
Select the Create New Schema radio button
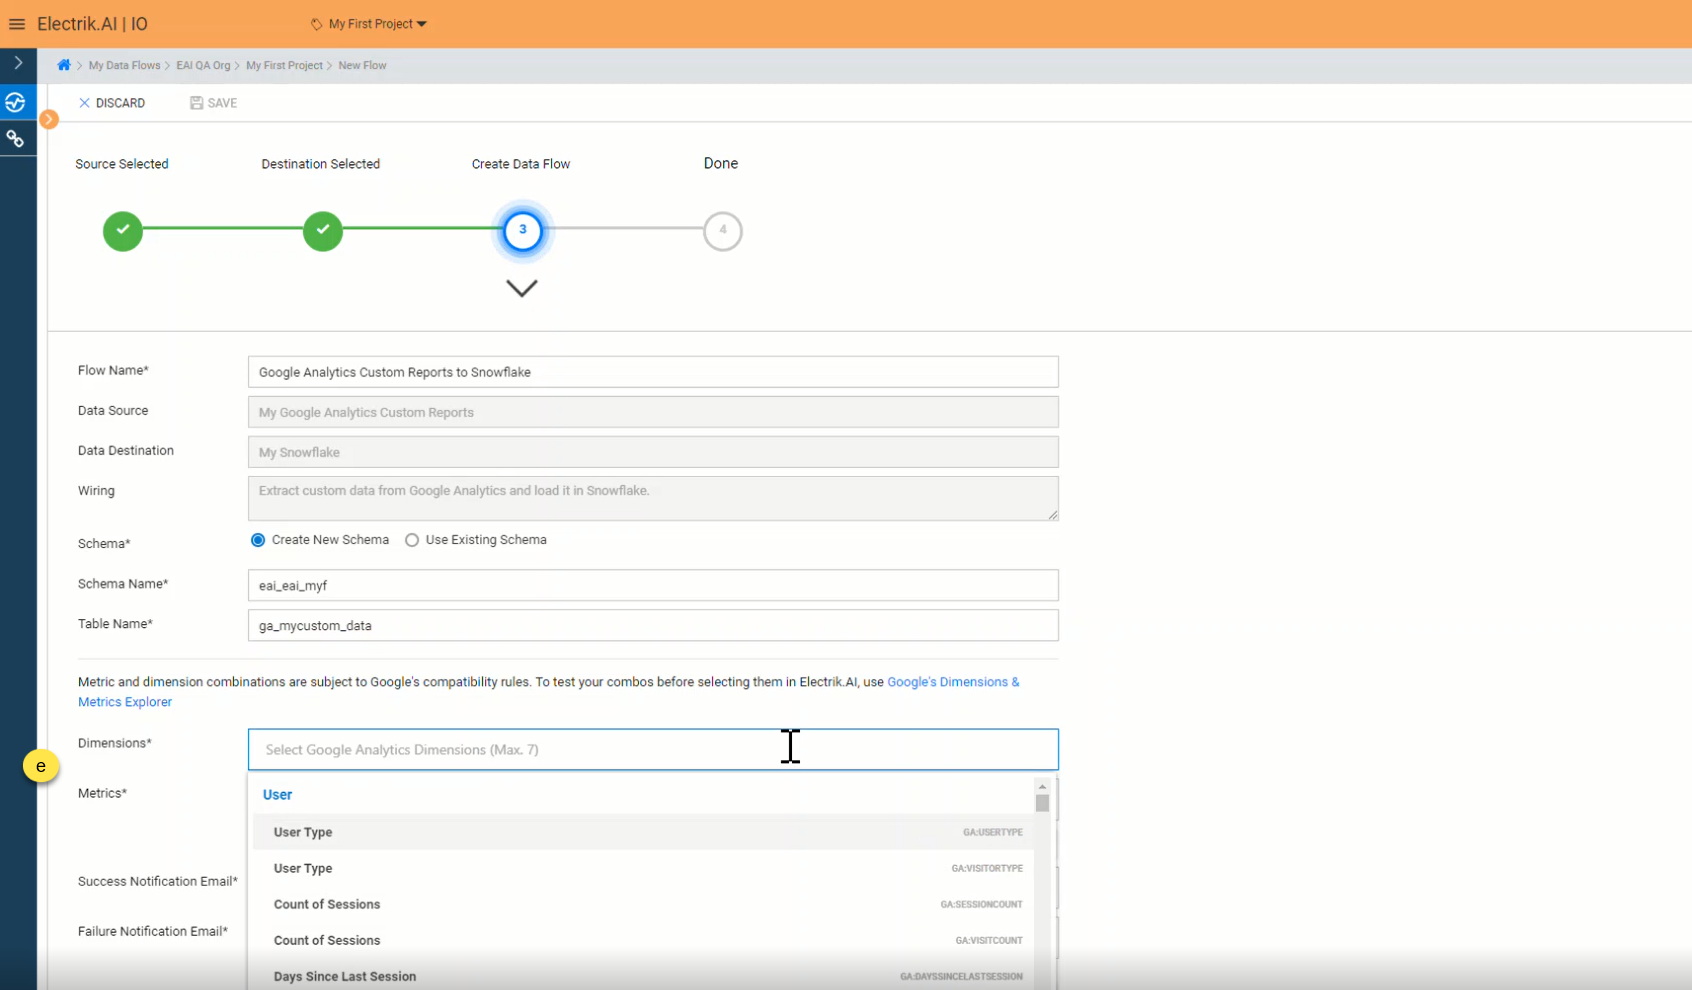click(x=258, y=540)
